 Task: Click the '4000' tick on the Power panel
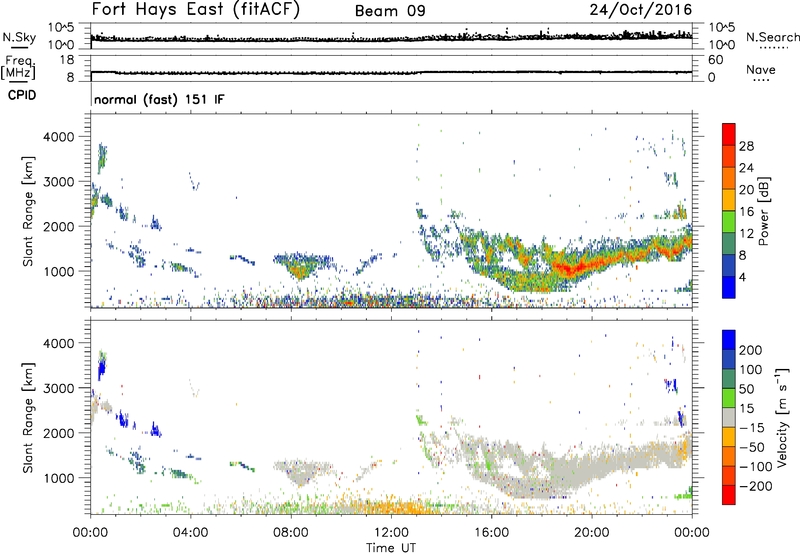tap(58, 137)
